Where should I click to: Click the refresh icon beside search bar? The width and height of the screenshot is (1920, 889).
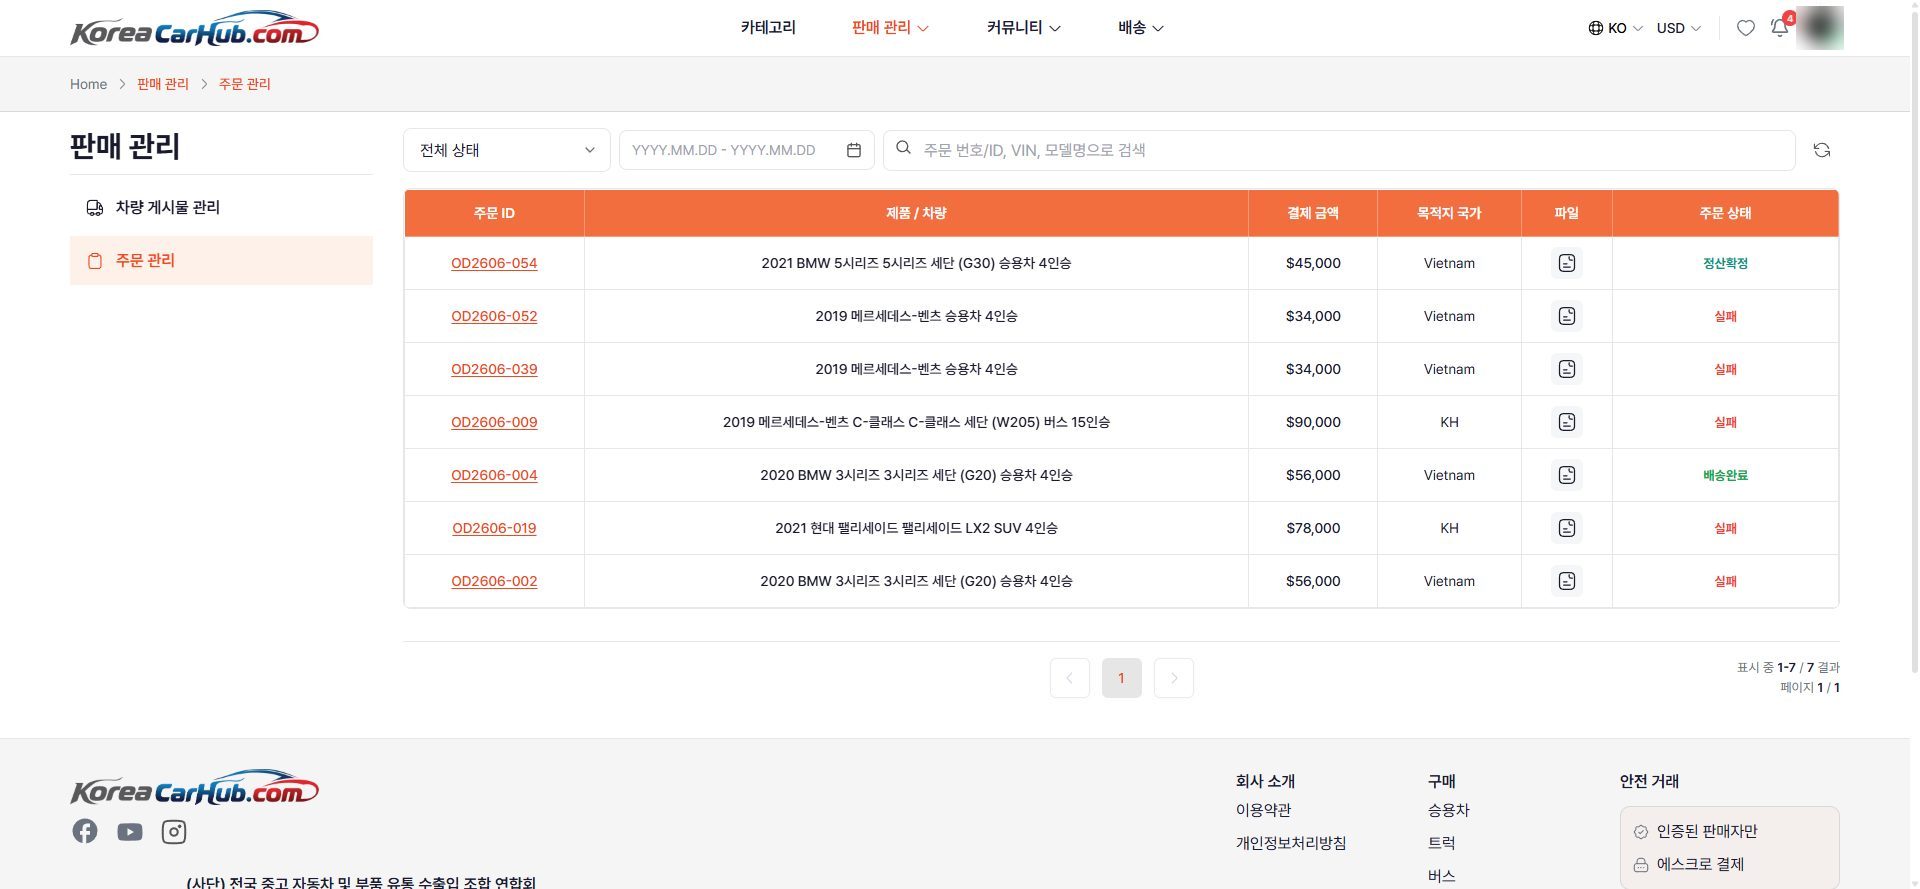pos(1821,150)
